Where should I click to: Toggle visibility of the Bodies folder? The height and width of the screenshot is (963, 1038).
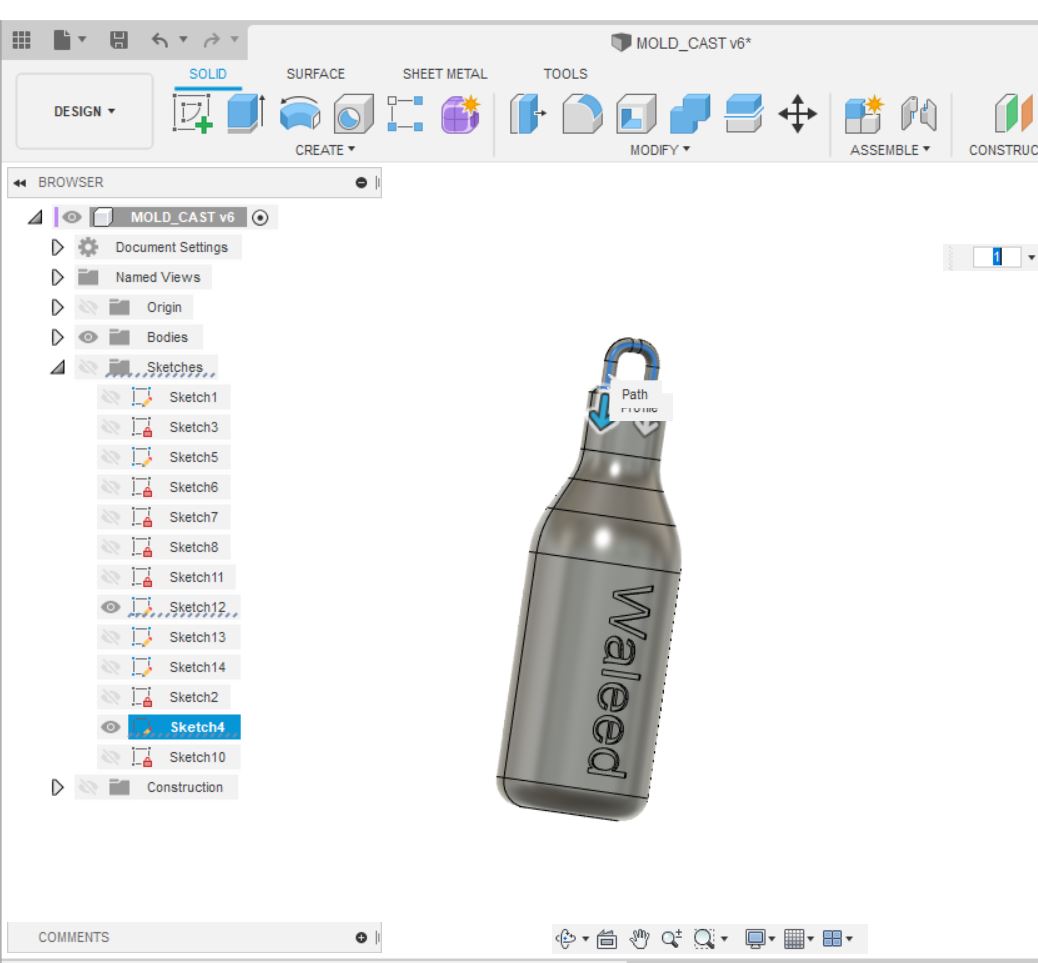[89, 337]
